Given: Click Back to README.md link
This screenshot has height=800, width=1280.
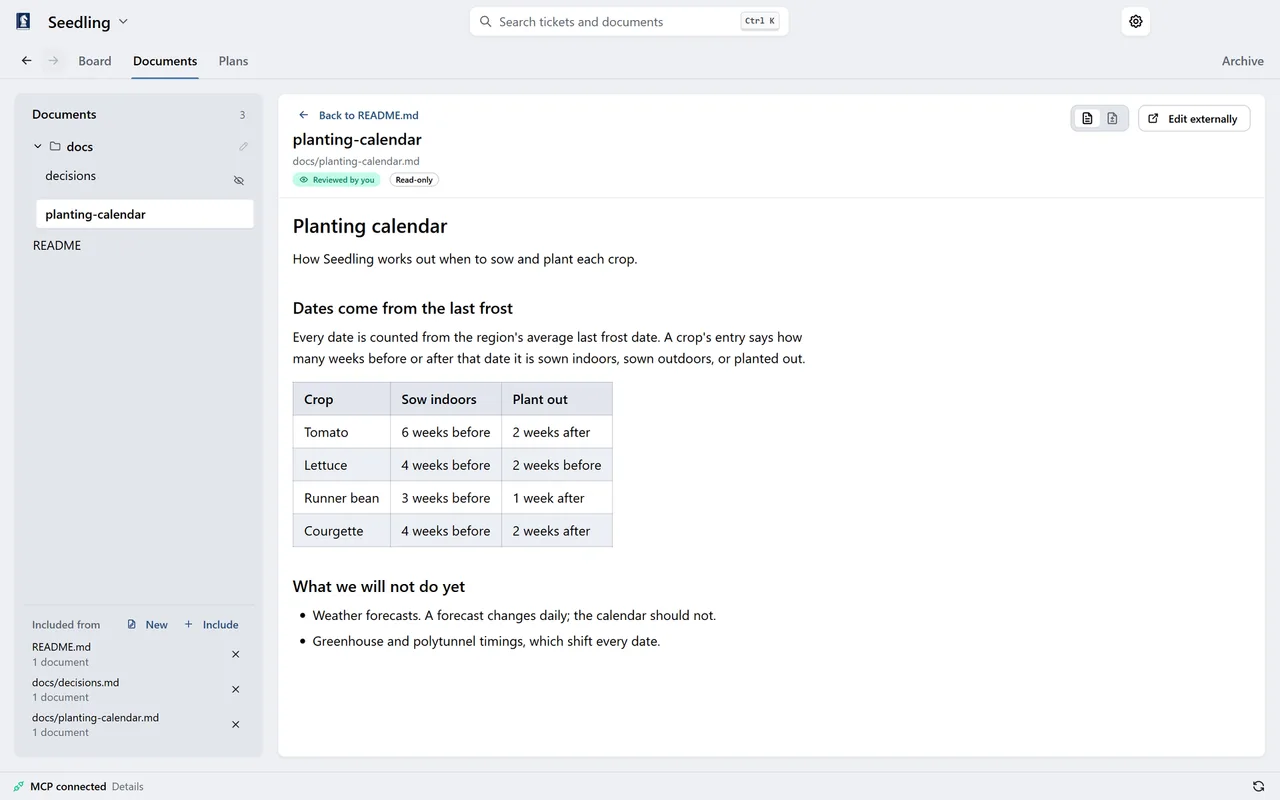Looking at the screenshot, I should click(x=358, y=115).
